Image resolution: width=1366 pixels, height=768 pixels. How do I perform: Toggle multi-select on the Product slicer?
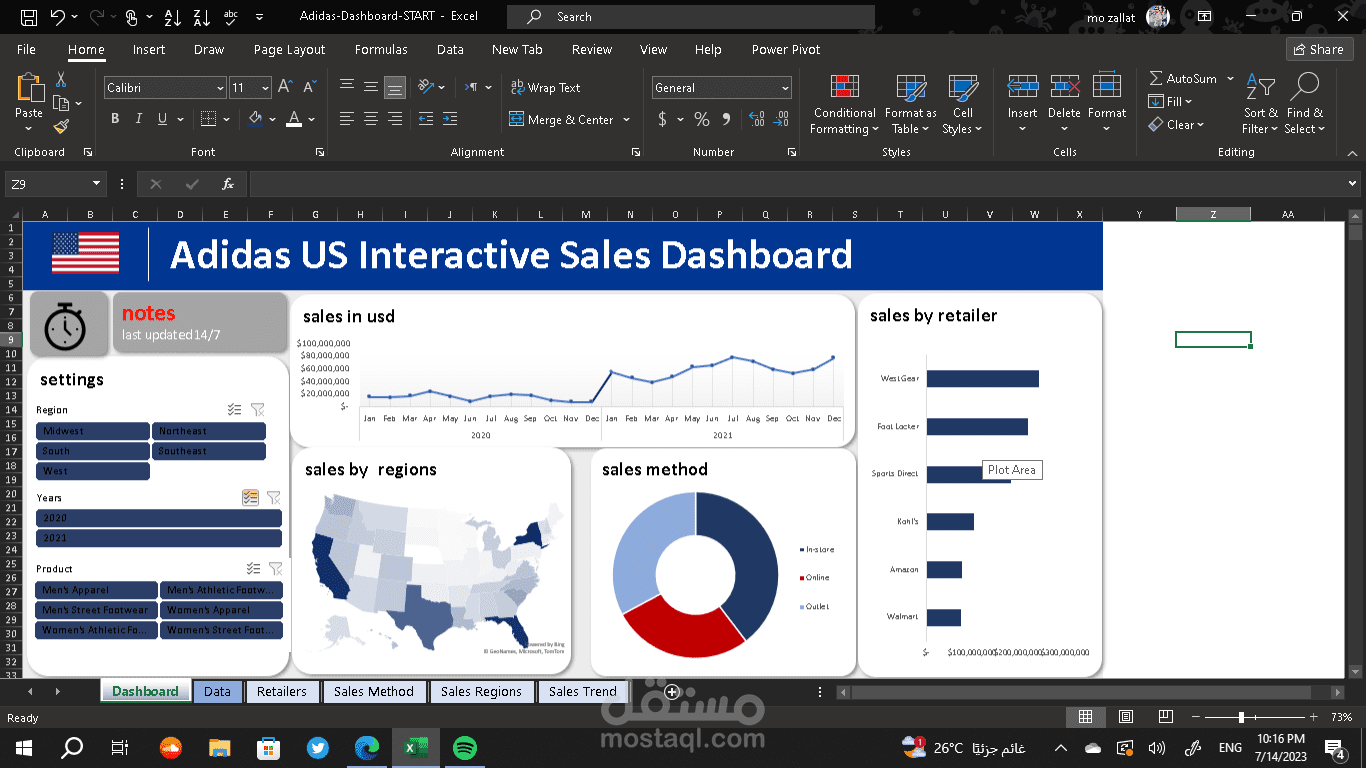[x=253, y=568]
